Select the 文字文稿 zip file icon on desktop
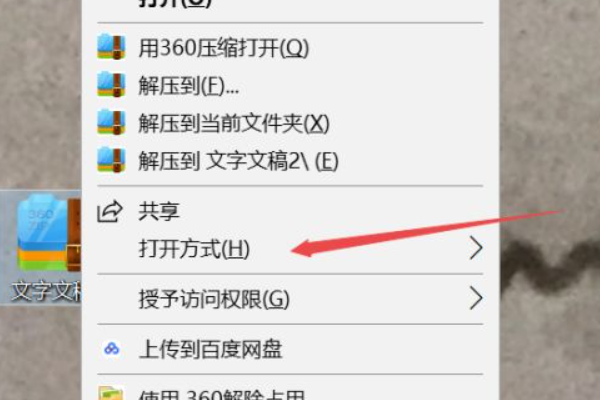This screenshot has width=600, height=400. click(x=48, y=233)
